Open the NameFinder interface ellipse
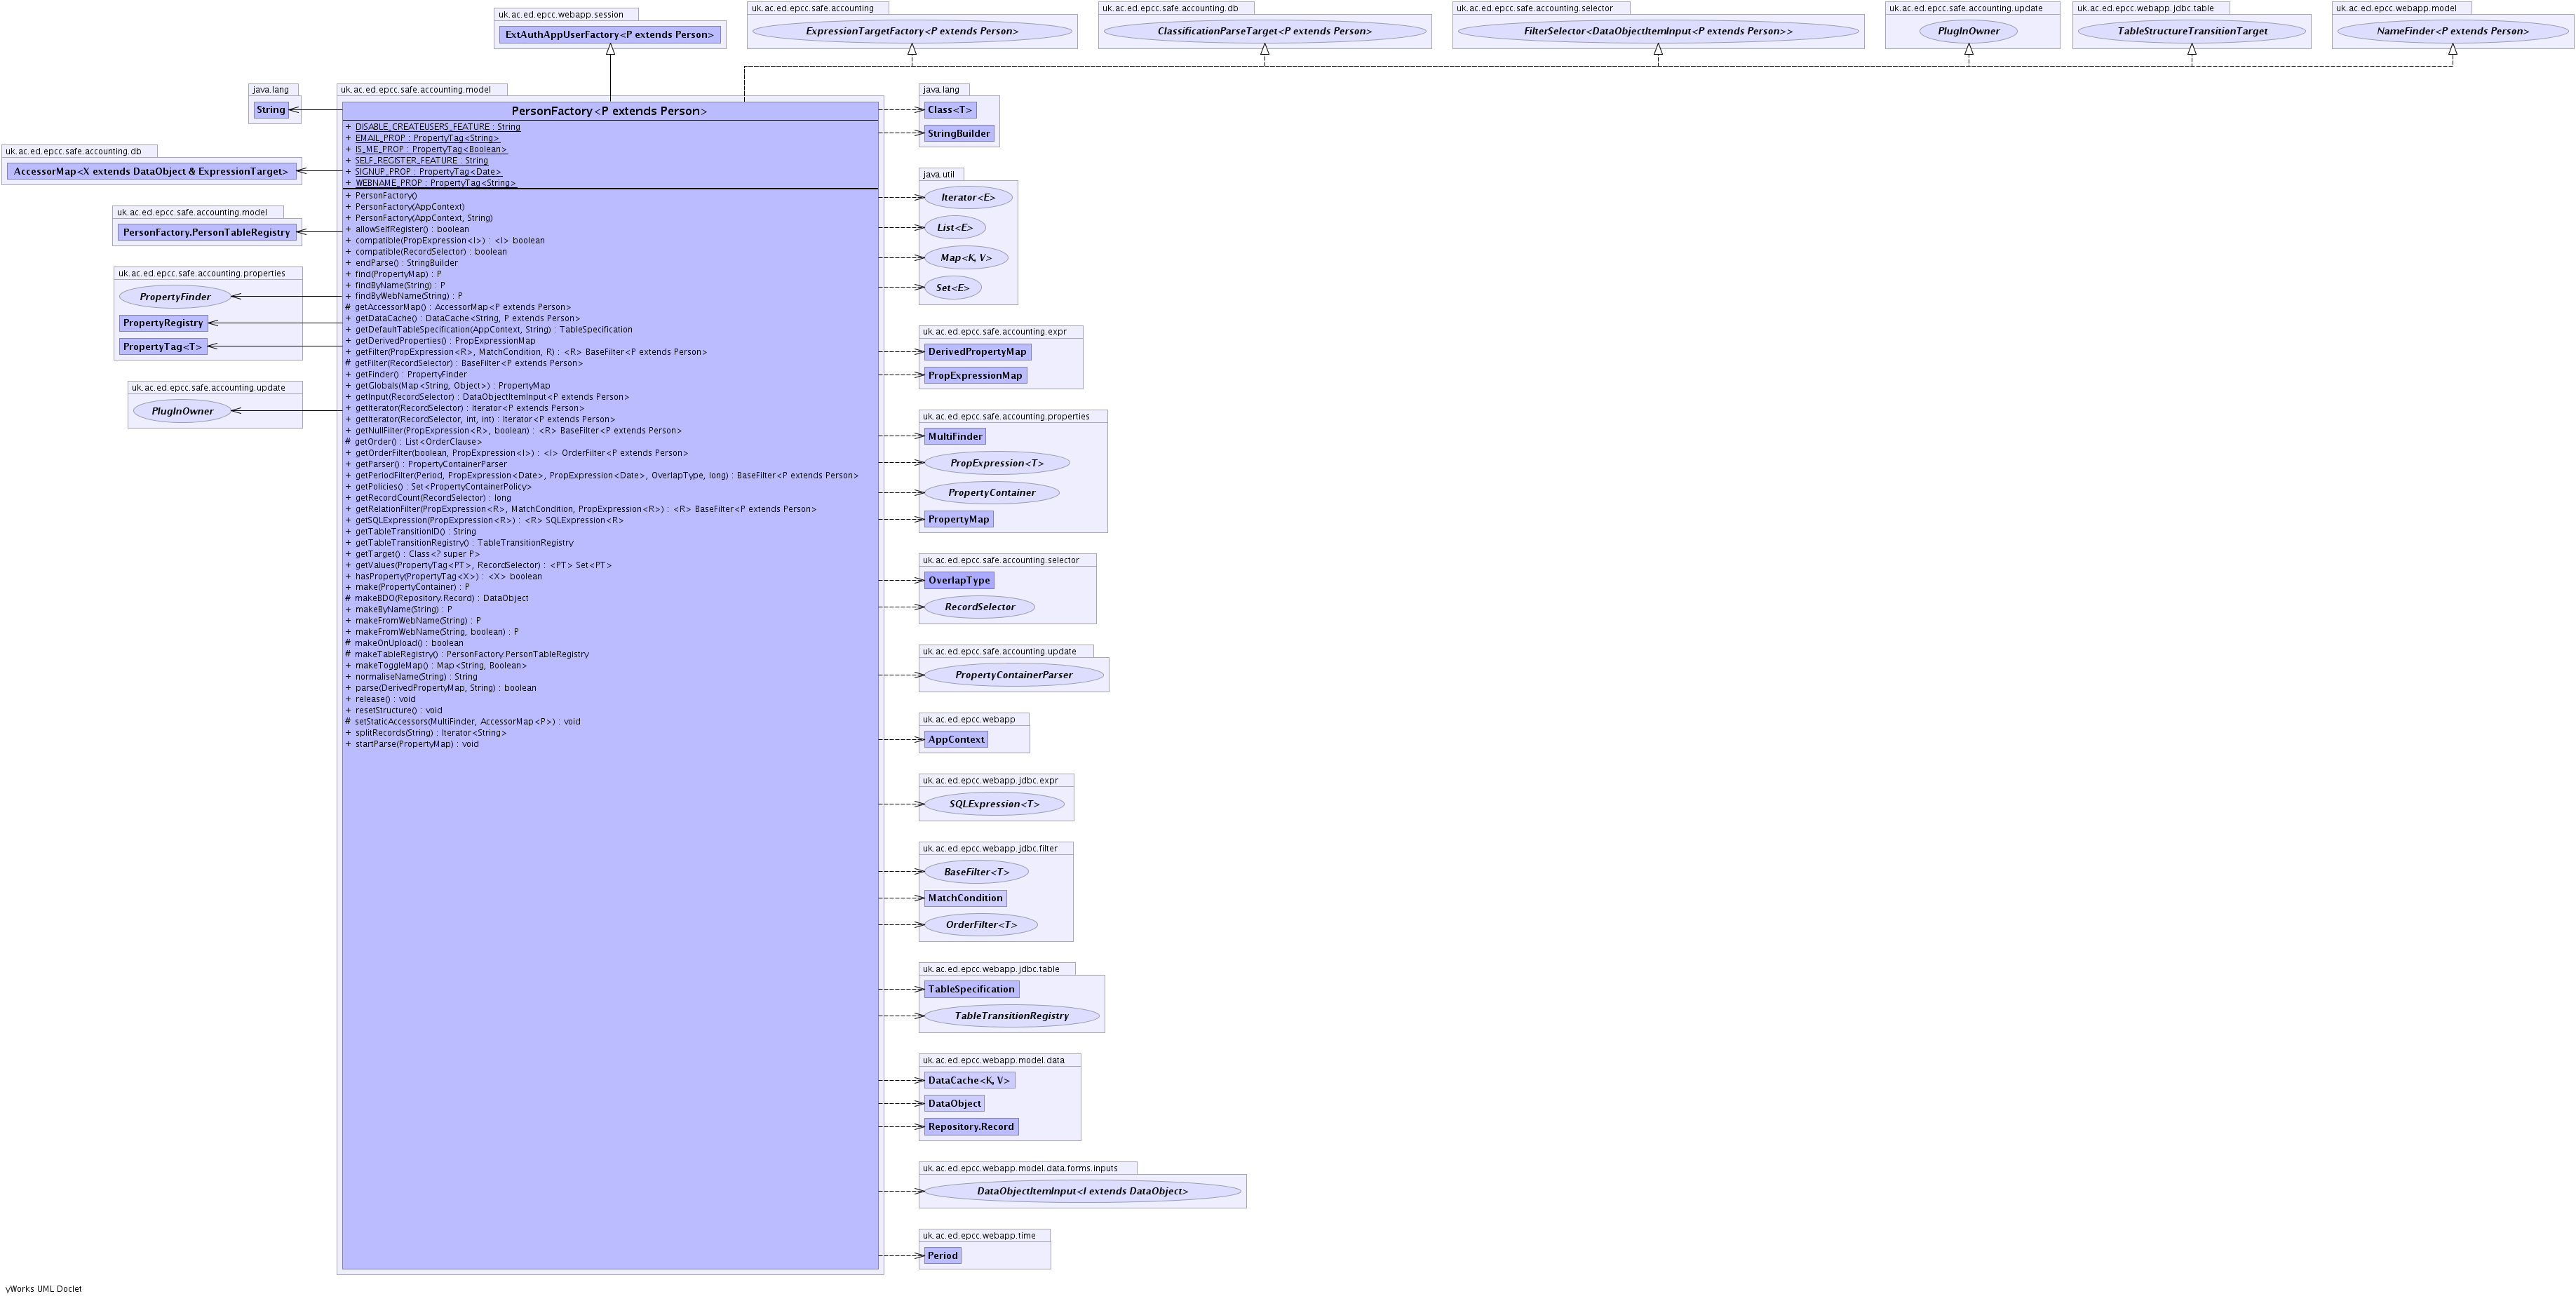Viewport: 2576px width, 1301px height. pyautogui.click(x=2452, y=32)
